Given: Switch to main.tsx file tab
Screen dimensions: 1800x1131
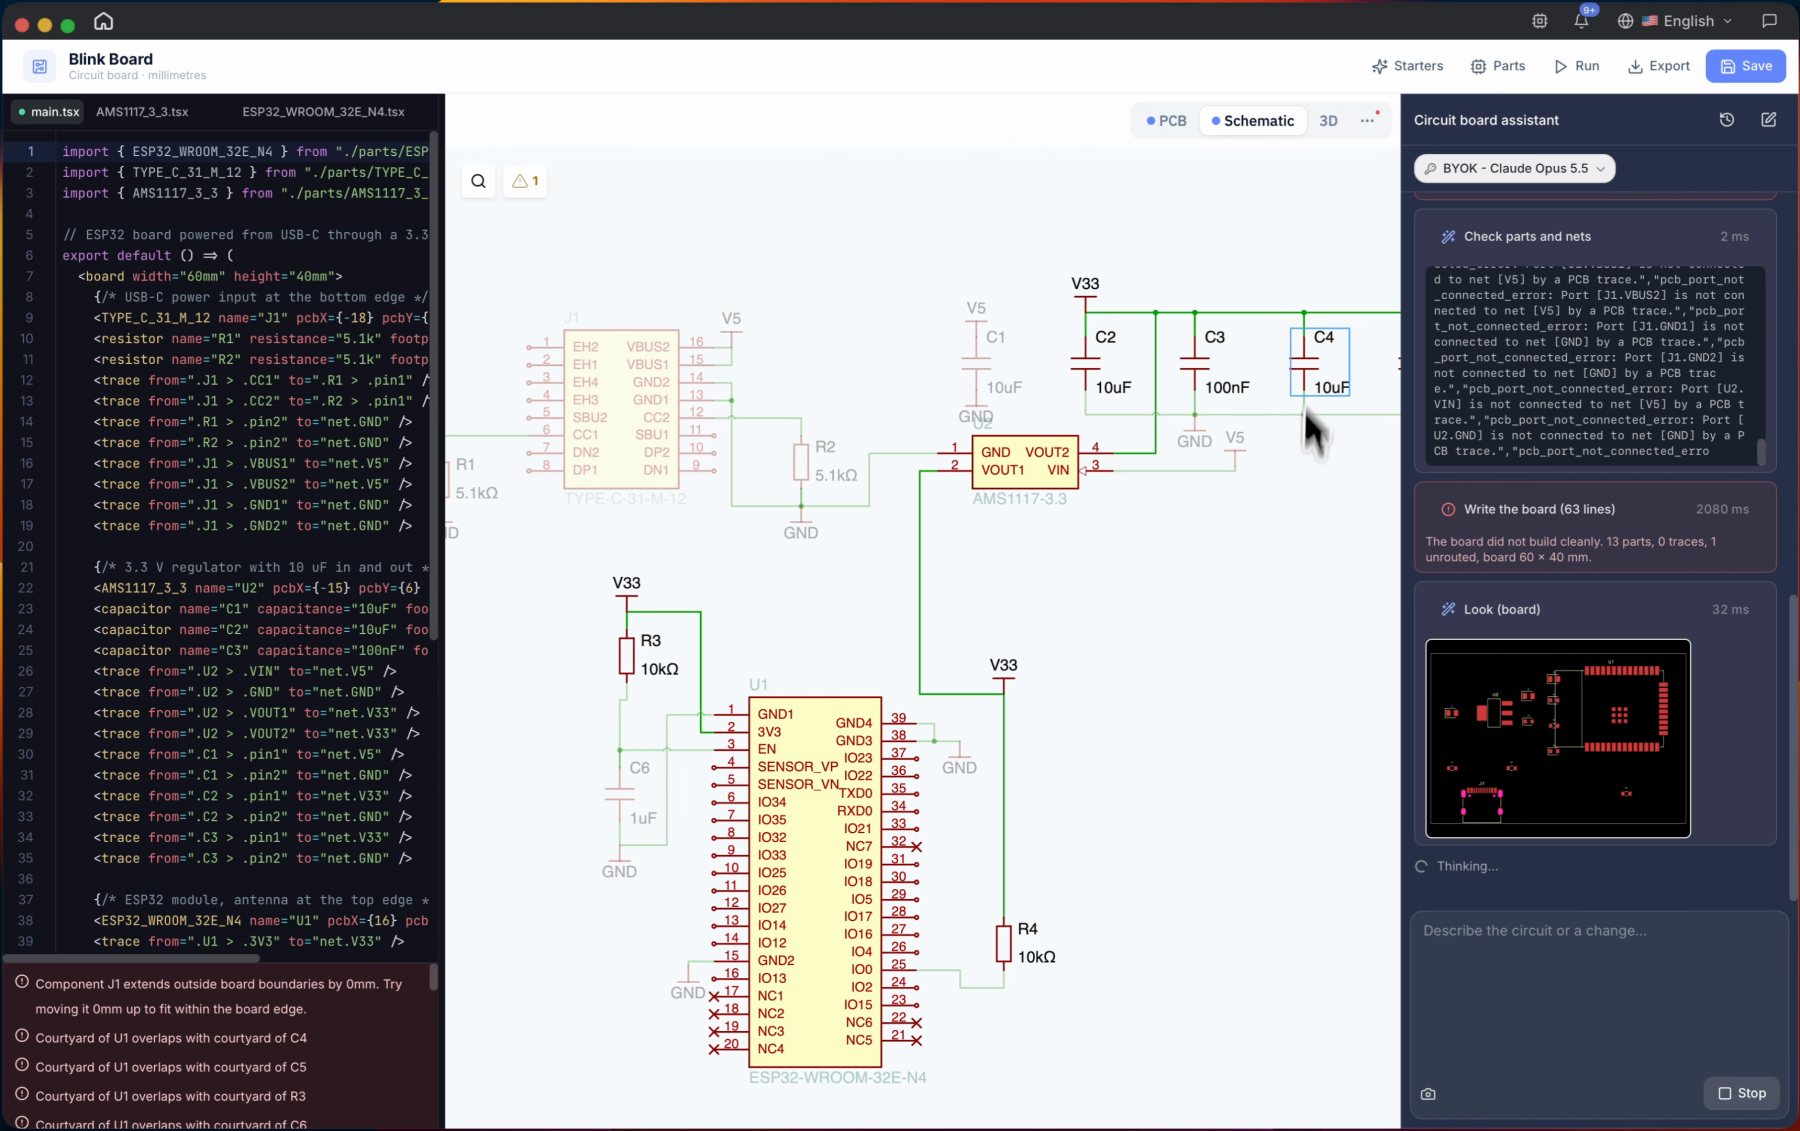Looking at the screenshot, I should pyautogui.click(x=47, y=112).
